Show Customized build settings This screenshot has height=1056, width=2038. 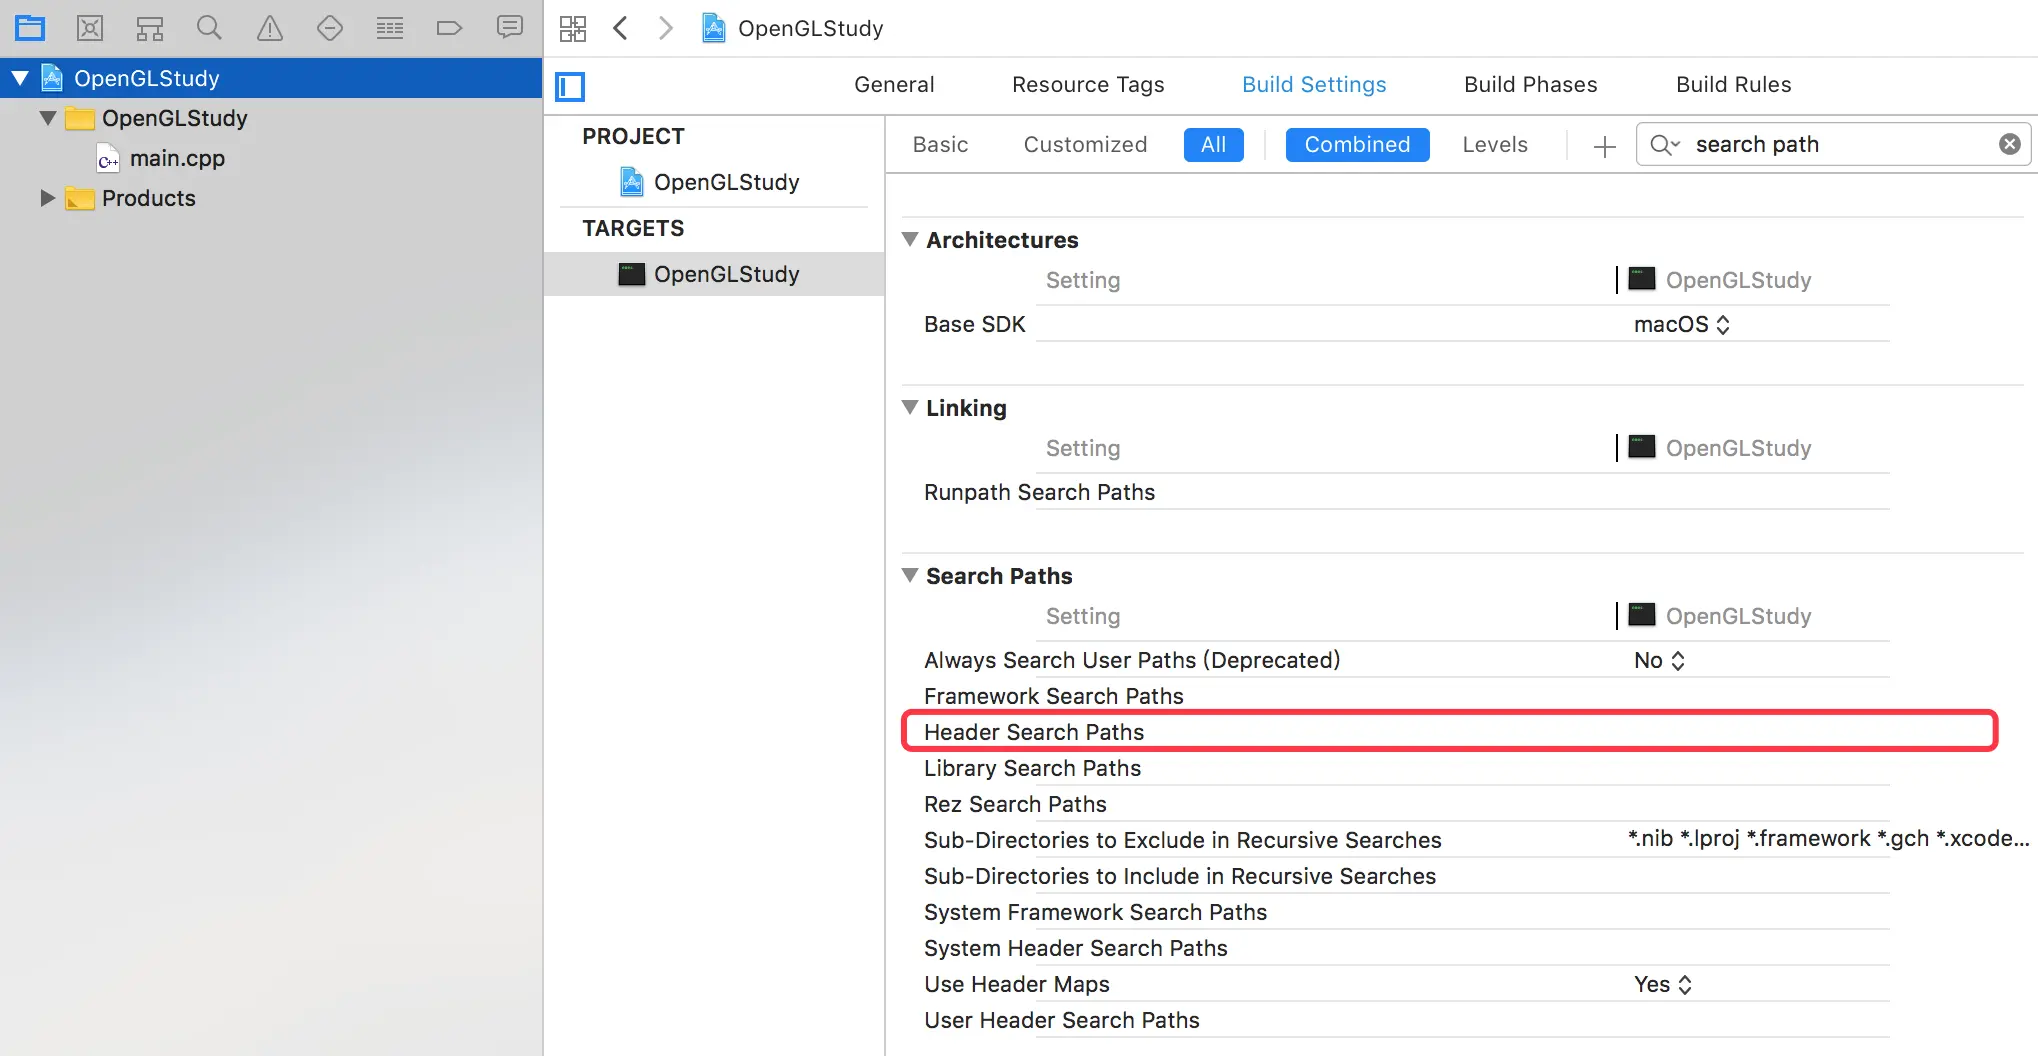pos(1085,145)
